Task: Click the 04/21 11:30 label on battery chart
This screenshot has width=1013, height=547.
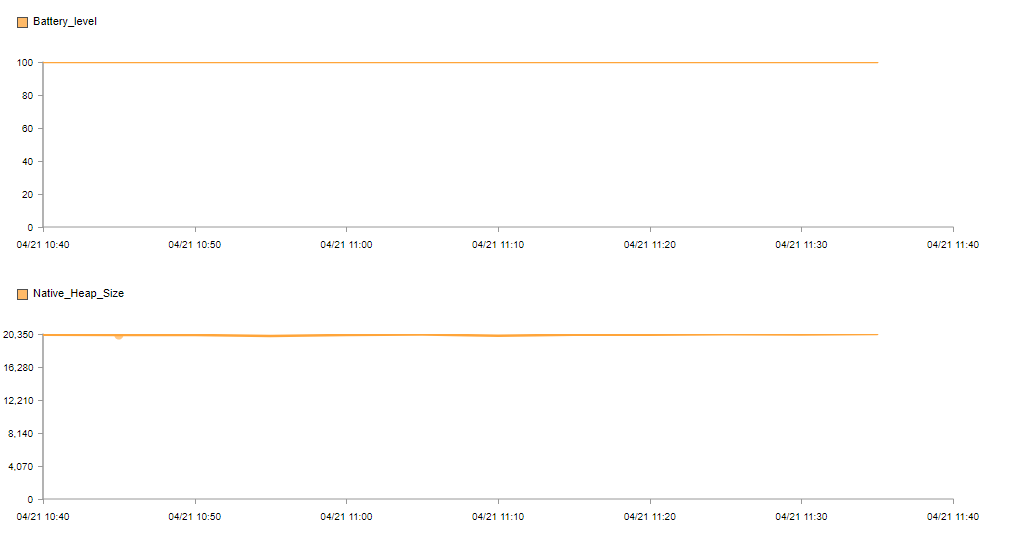Action: (801, 245)
